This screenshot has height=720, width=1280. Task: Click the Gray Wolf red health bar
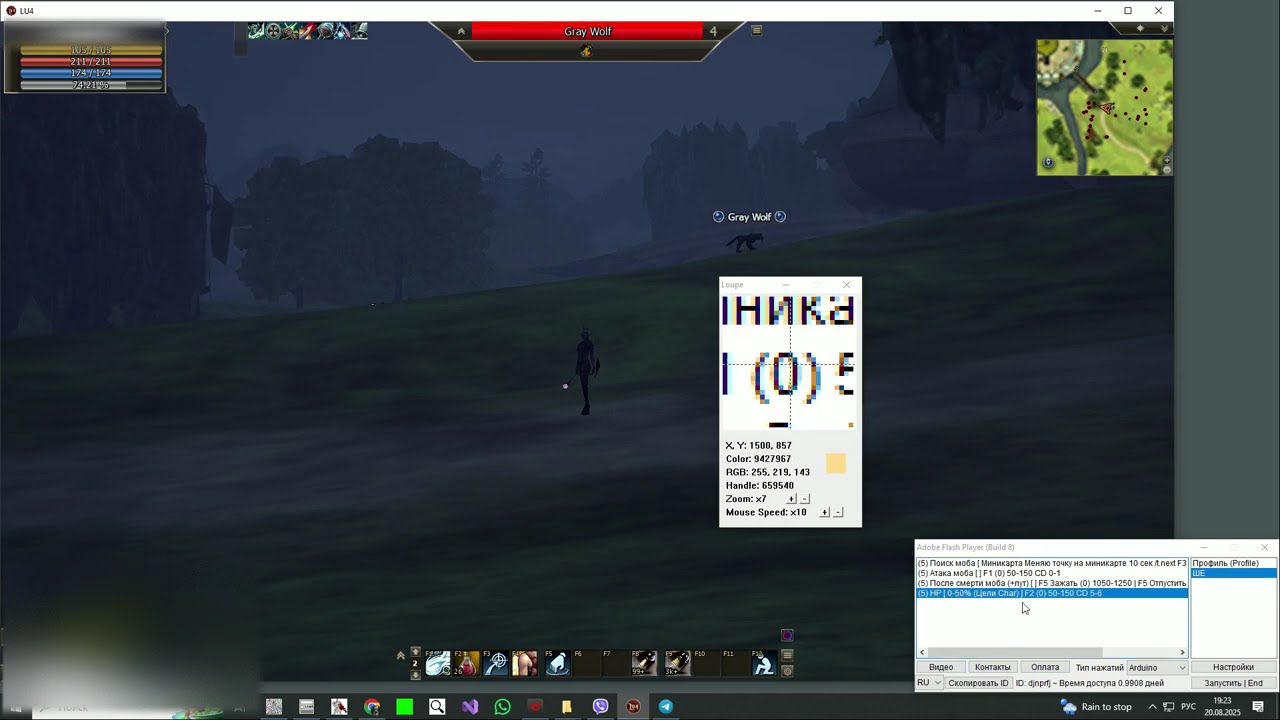click(587, 31)
